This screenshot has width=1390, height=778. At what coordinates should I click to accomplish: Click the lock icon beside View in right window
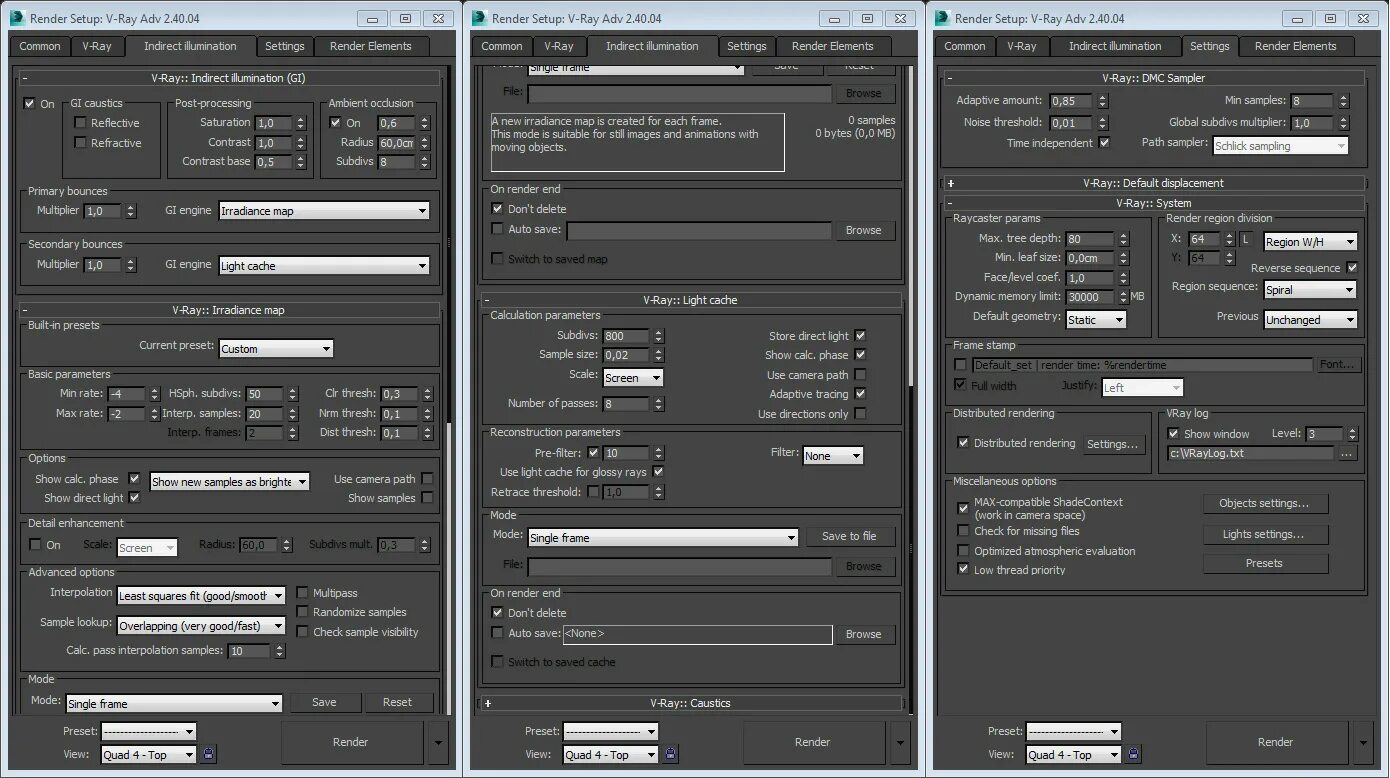(x=1134, y=754)
